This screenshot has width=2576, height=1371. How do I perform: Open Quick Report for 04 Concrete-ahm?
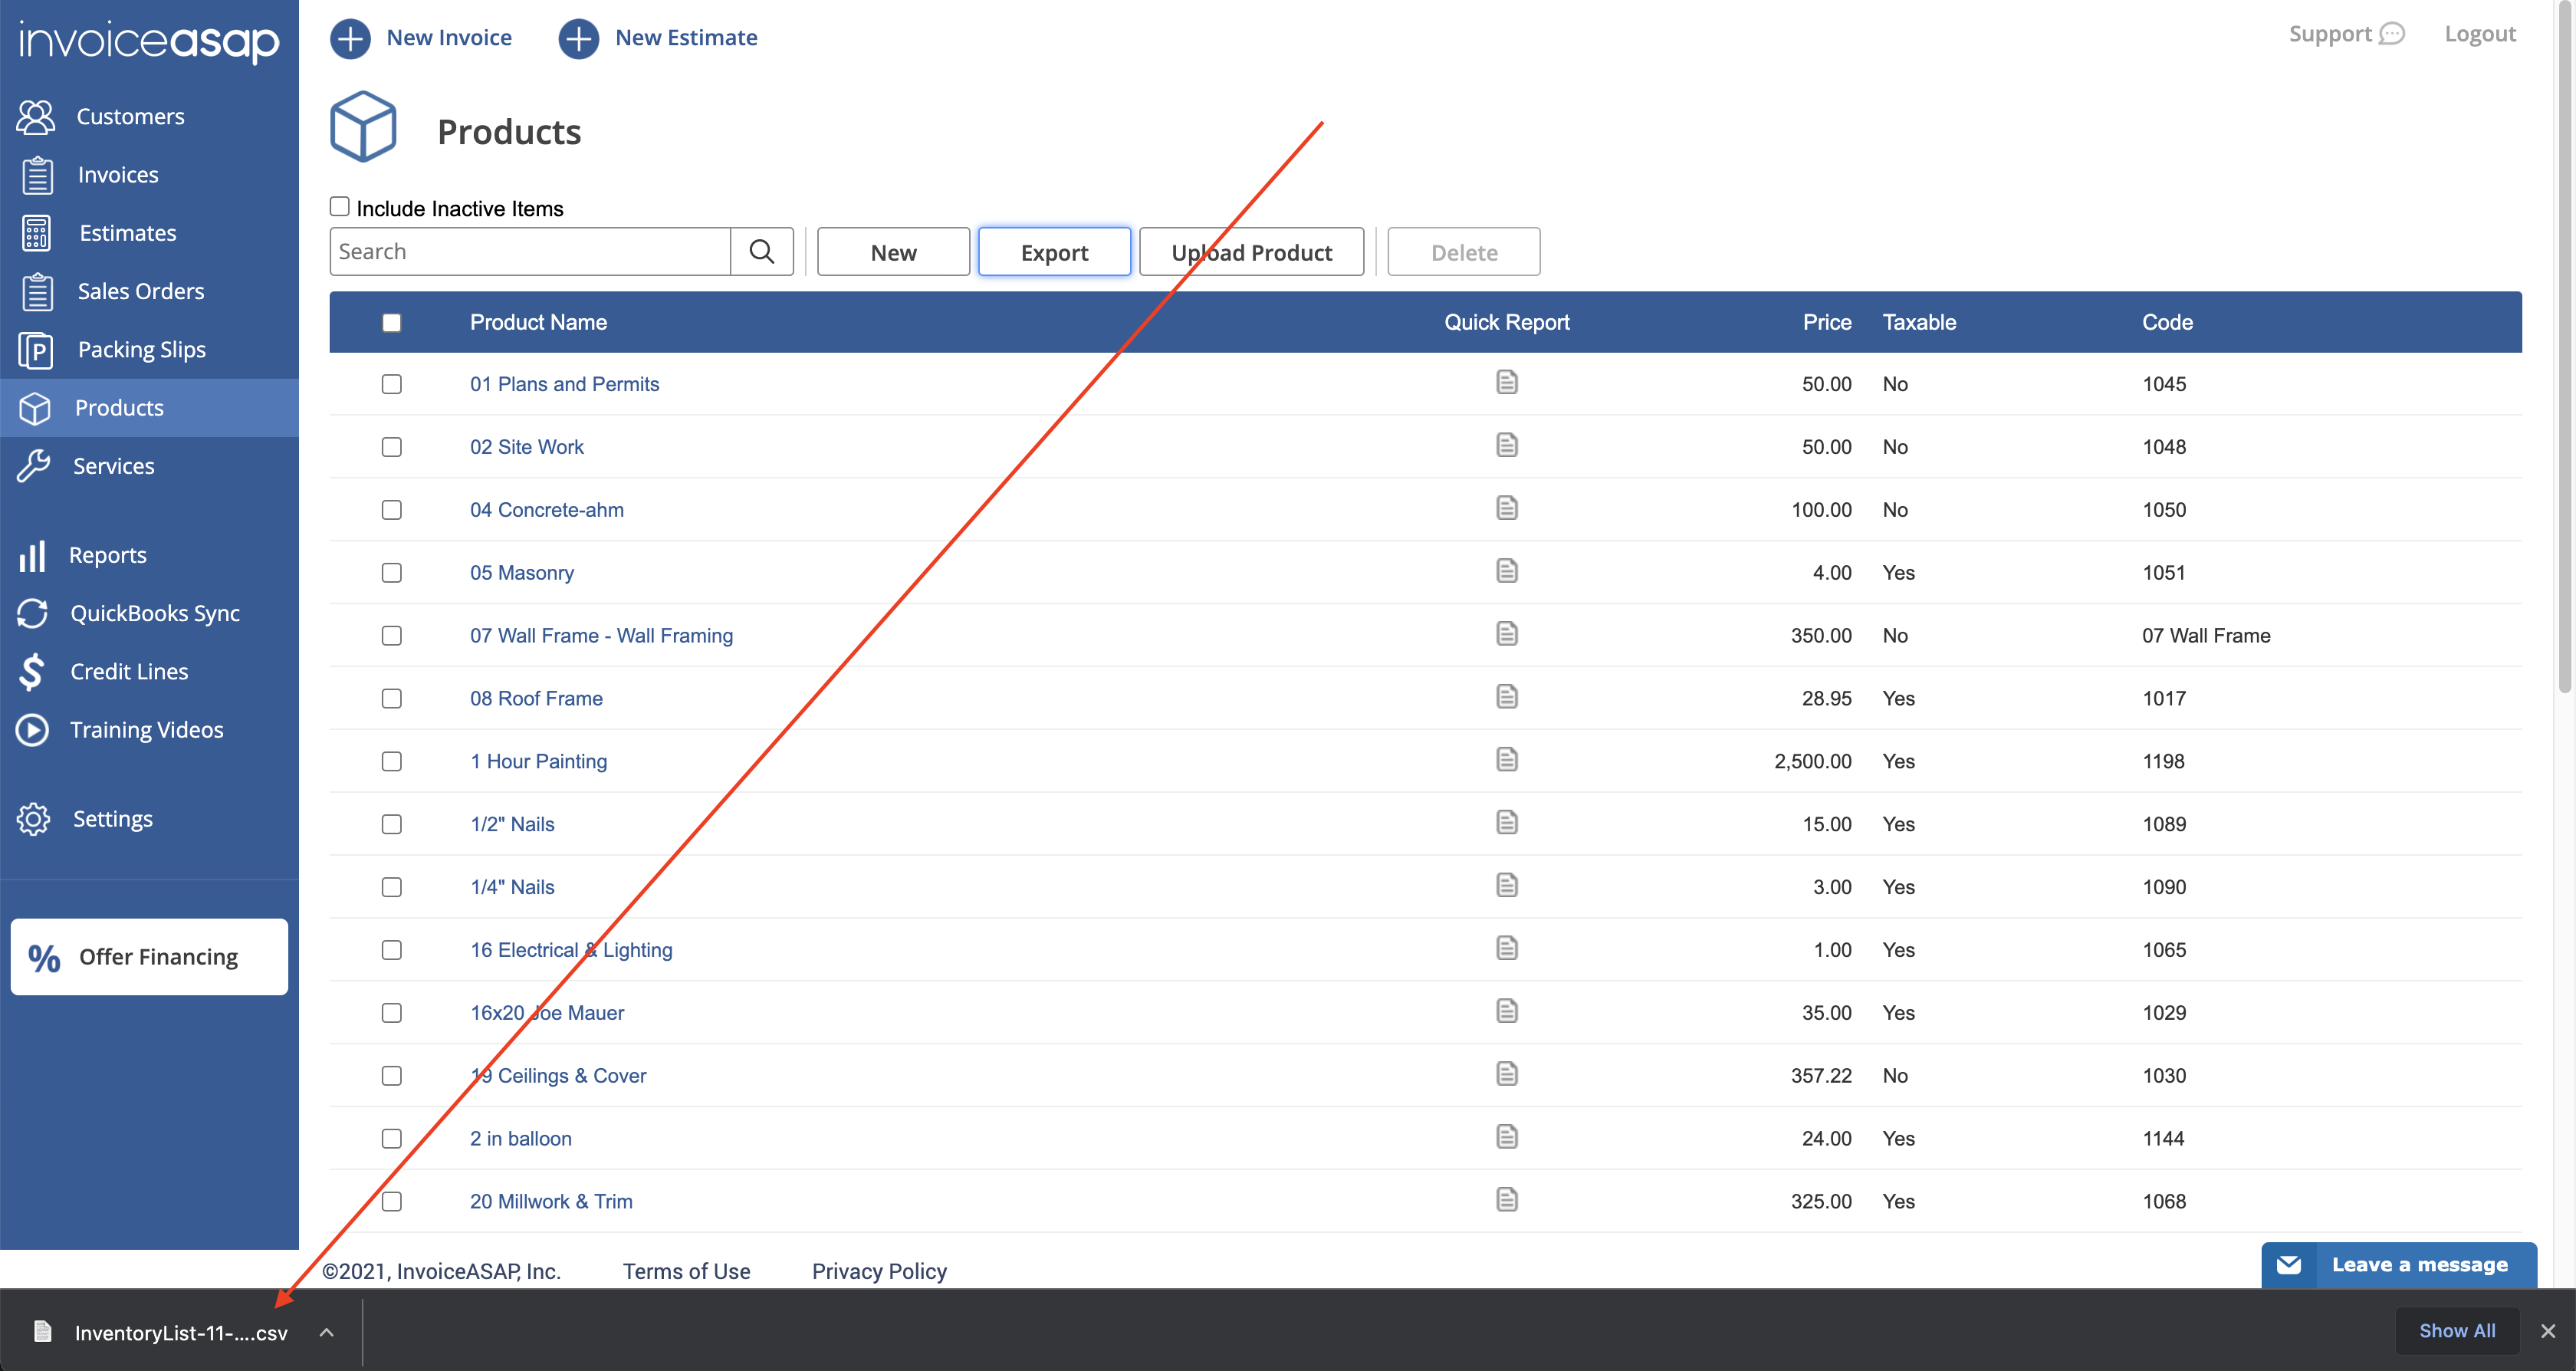pos(1507,508)
